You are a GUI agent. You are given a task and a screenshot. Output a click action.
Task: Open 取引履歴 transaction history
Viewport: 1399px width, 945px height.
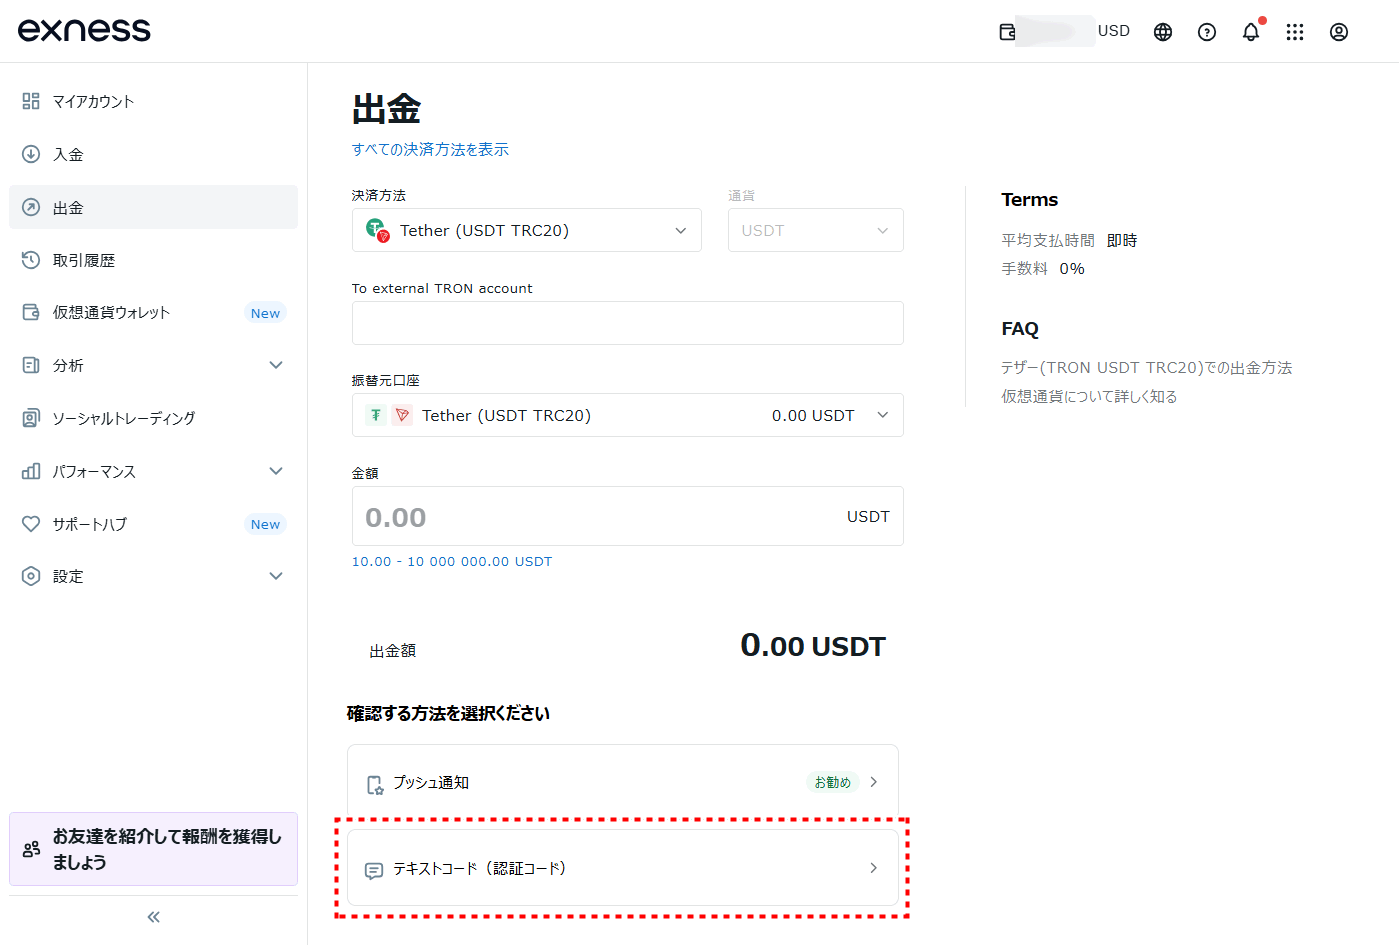(153, 260)
